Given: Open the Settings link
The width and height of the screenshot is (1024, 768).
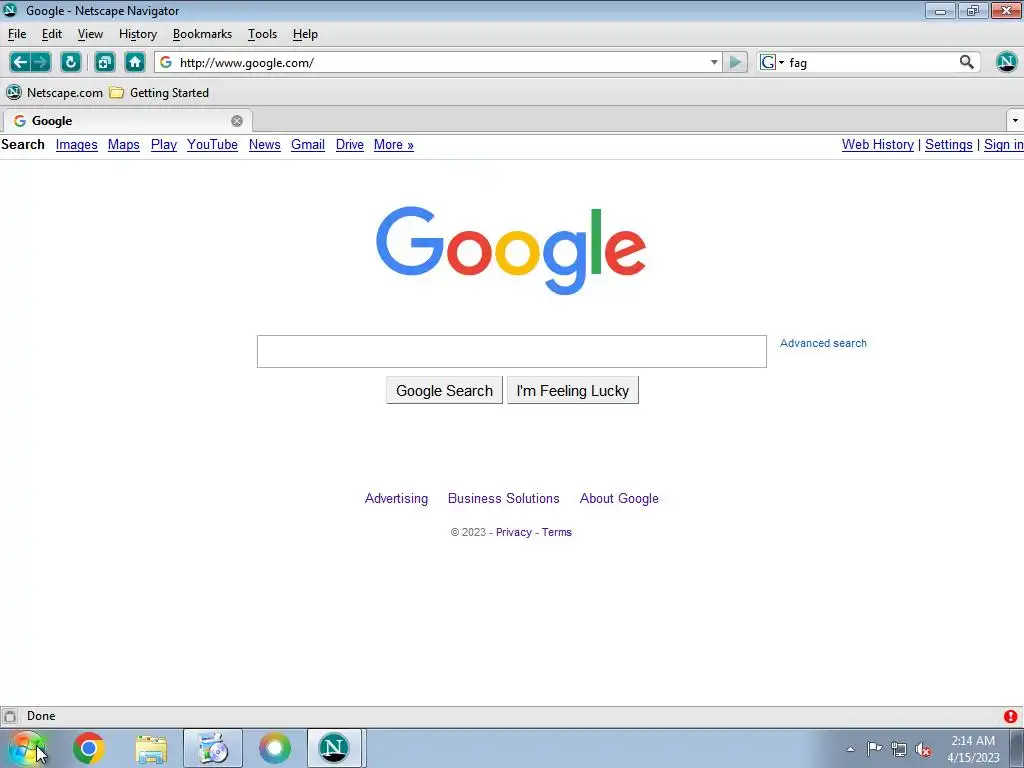Looking at the screenshot, I should tap(949, 145).
